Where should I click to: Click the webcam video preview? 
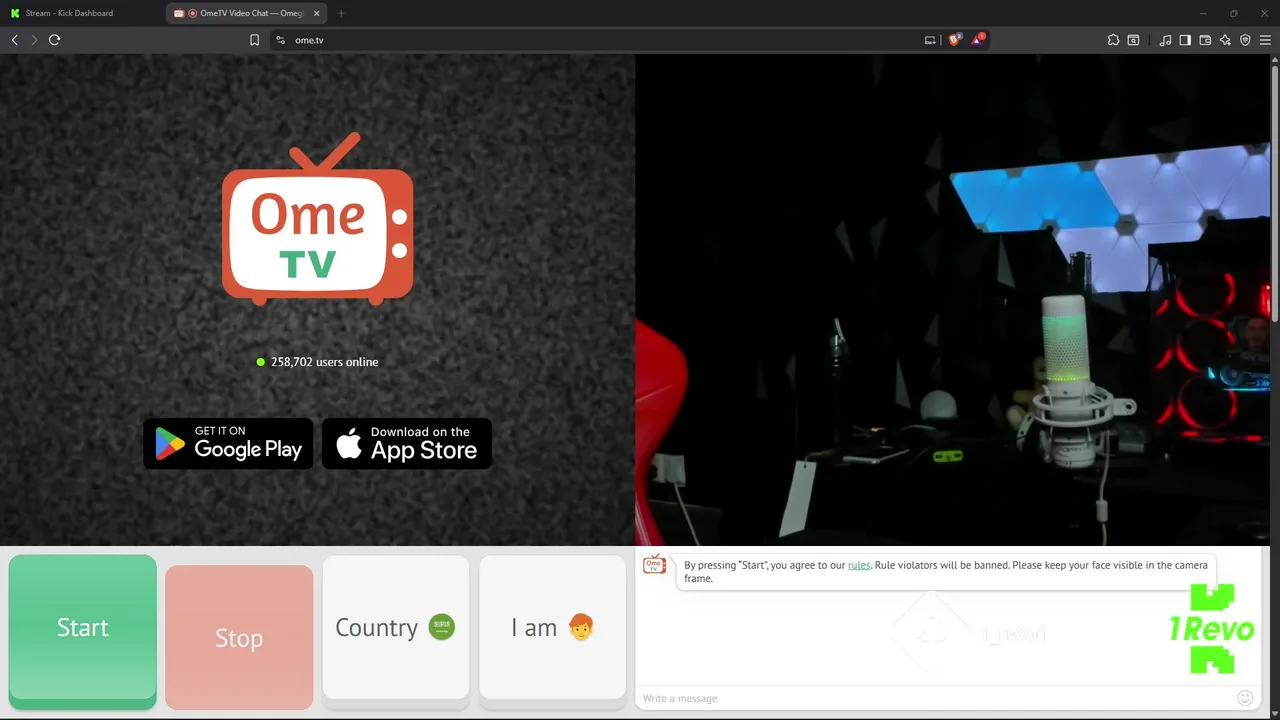coord(952,300)
